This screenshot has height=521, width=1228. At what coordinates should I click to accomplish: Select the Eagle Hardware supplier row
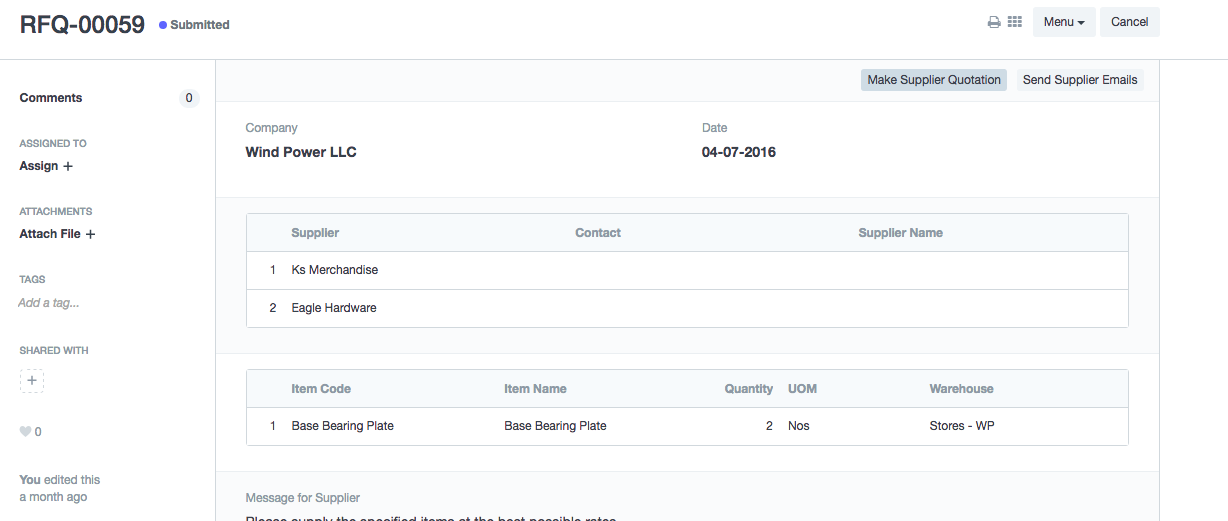click(334, 308)
